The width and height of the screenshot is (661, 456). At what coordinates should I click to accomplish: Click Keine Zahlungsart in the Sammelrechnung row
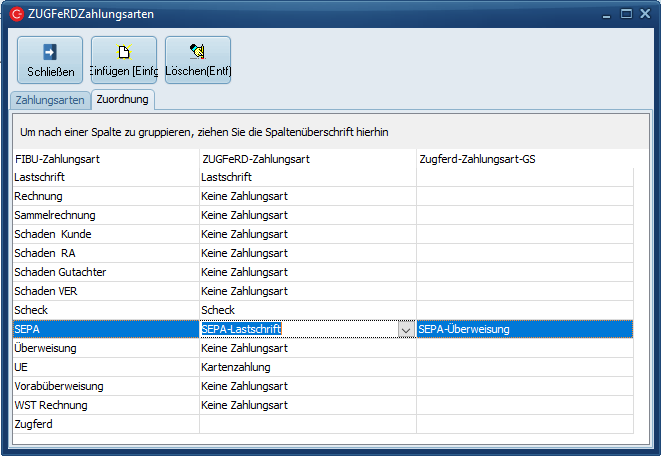[308, 215]
